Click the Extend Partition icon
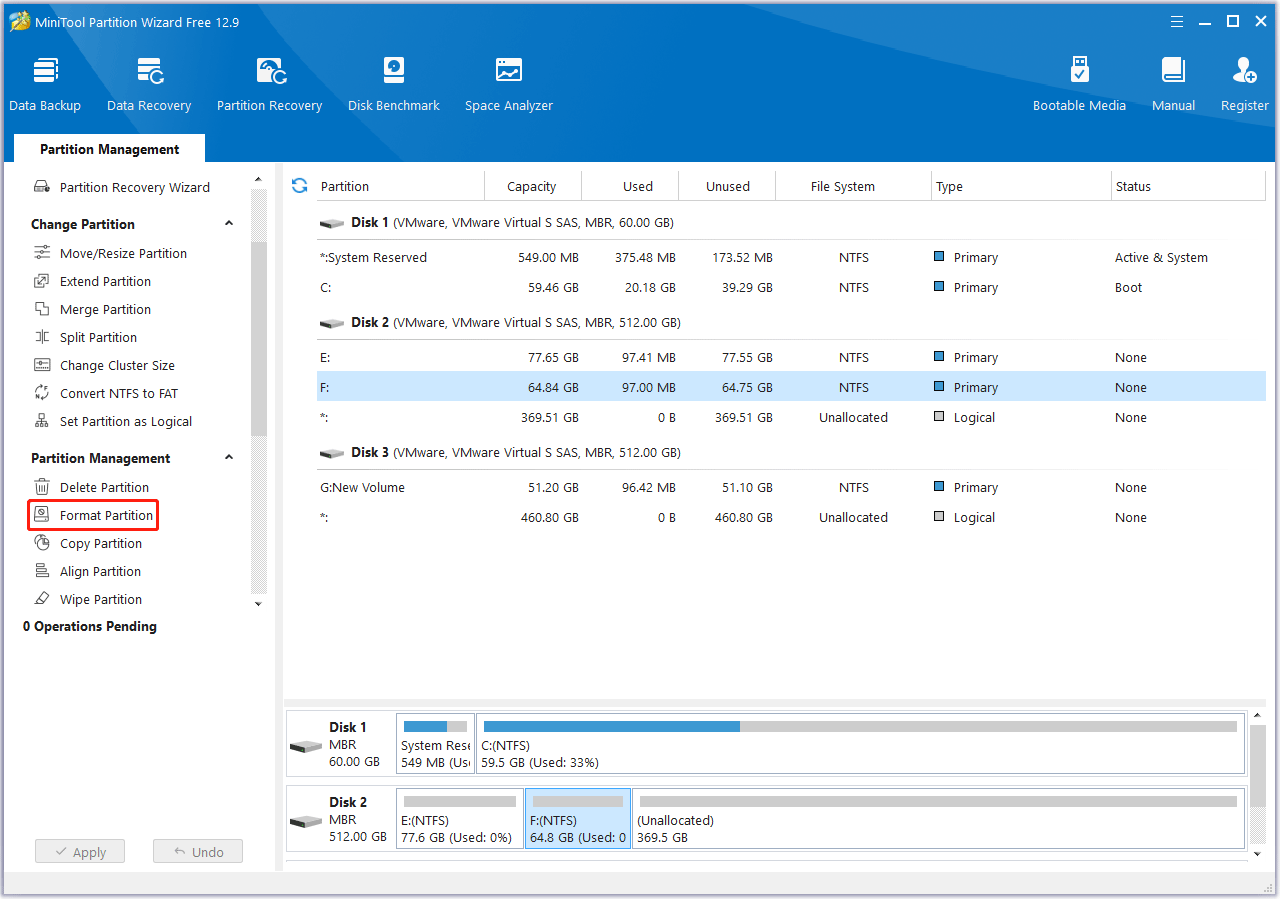 pos(42,281)
